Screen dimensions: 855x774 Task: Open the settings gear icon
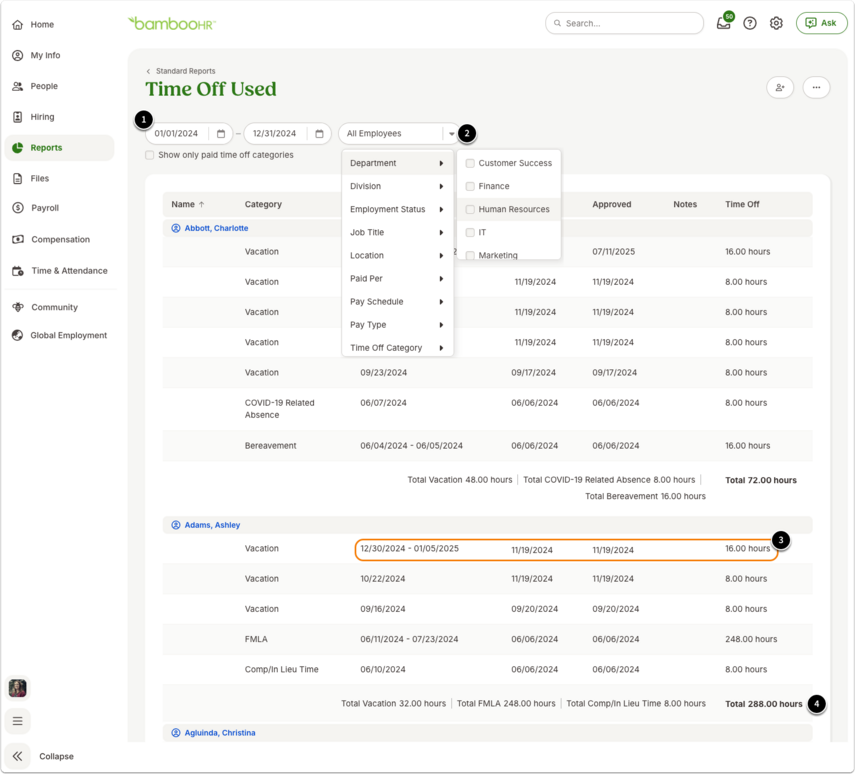click(776, 23)
